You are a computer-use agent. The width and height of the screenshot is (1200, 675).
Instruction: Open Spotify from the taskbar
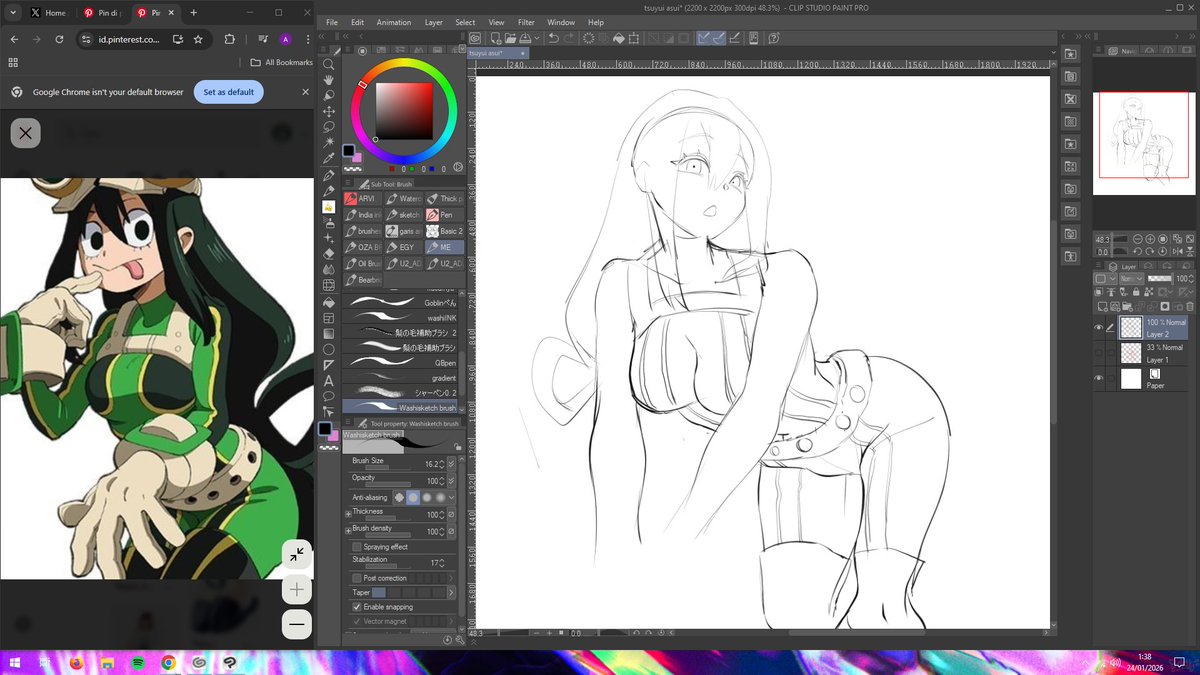click(137, 662)
